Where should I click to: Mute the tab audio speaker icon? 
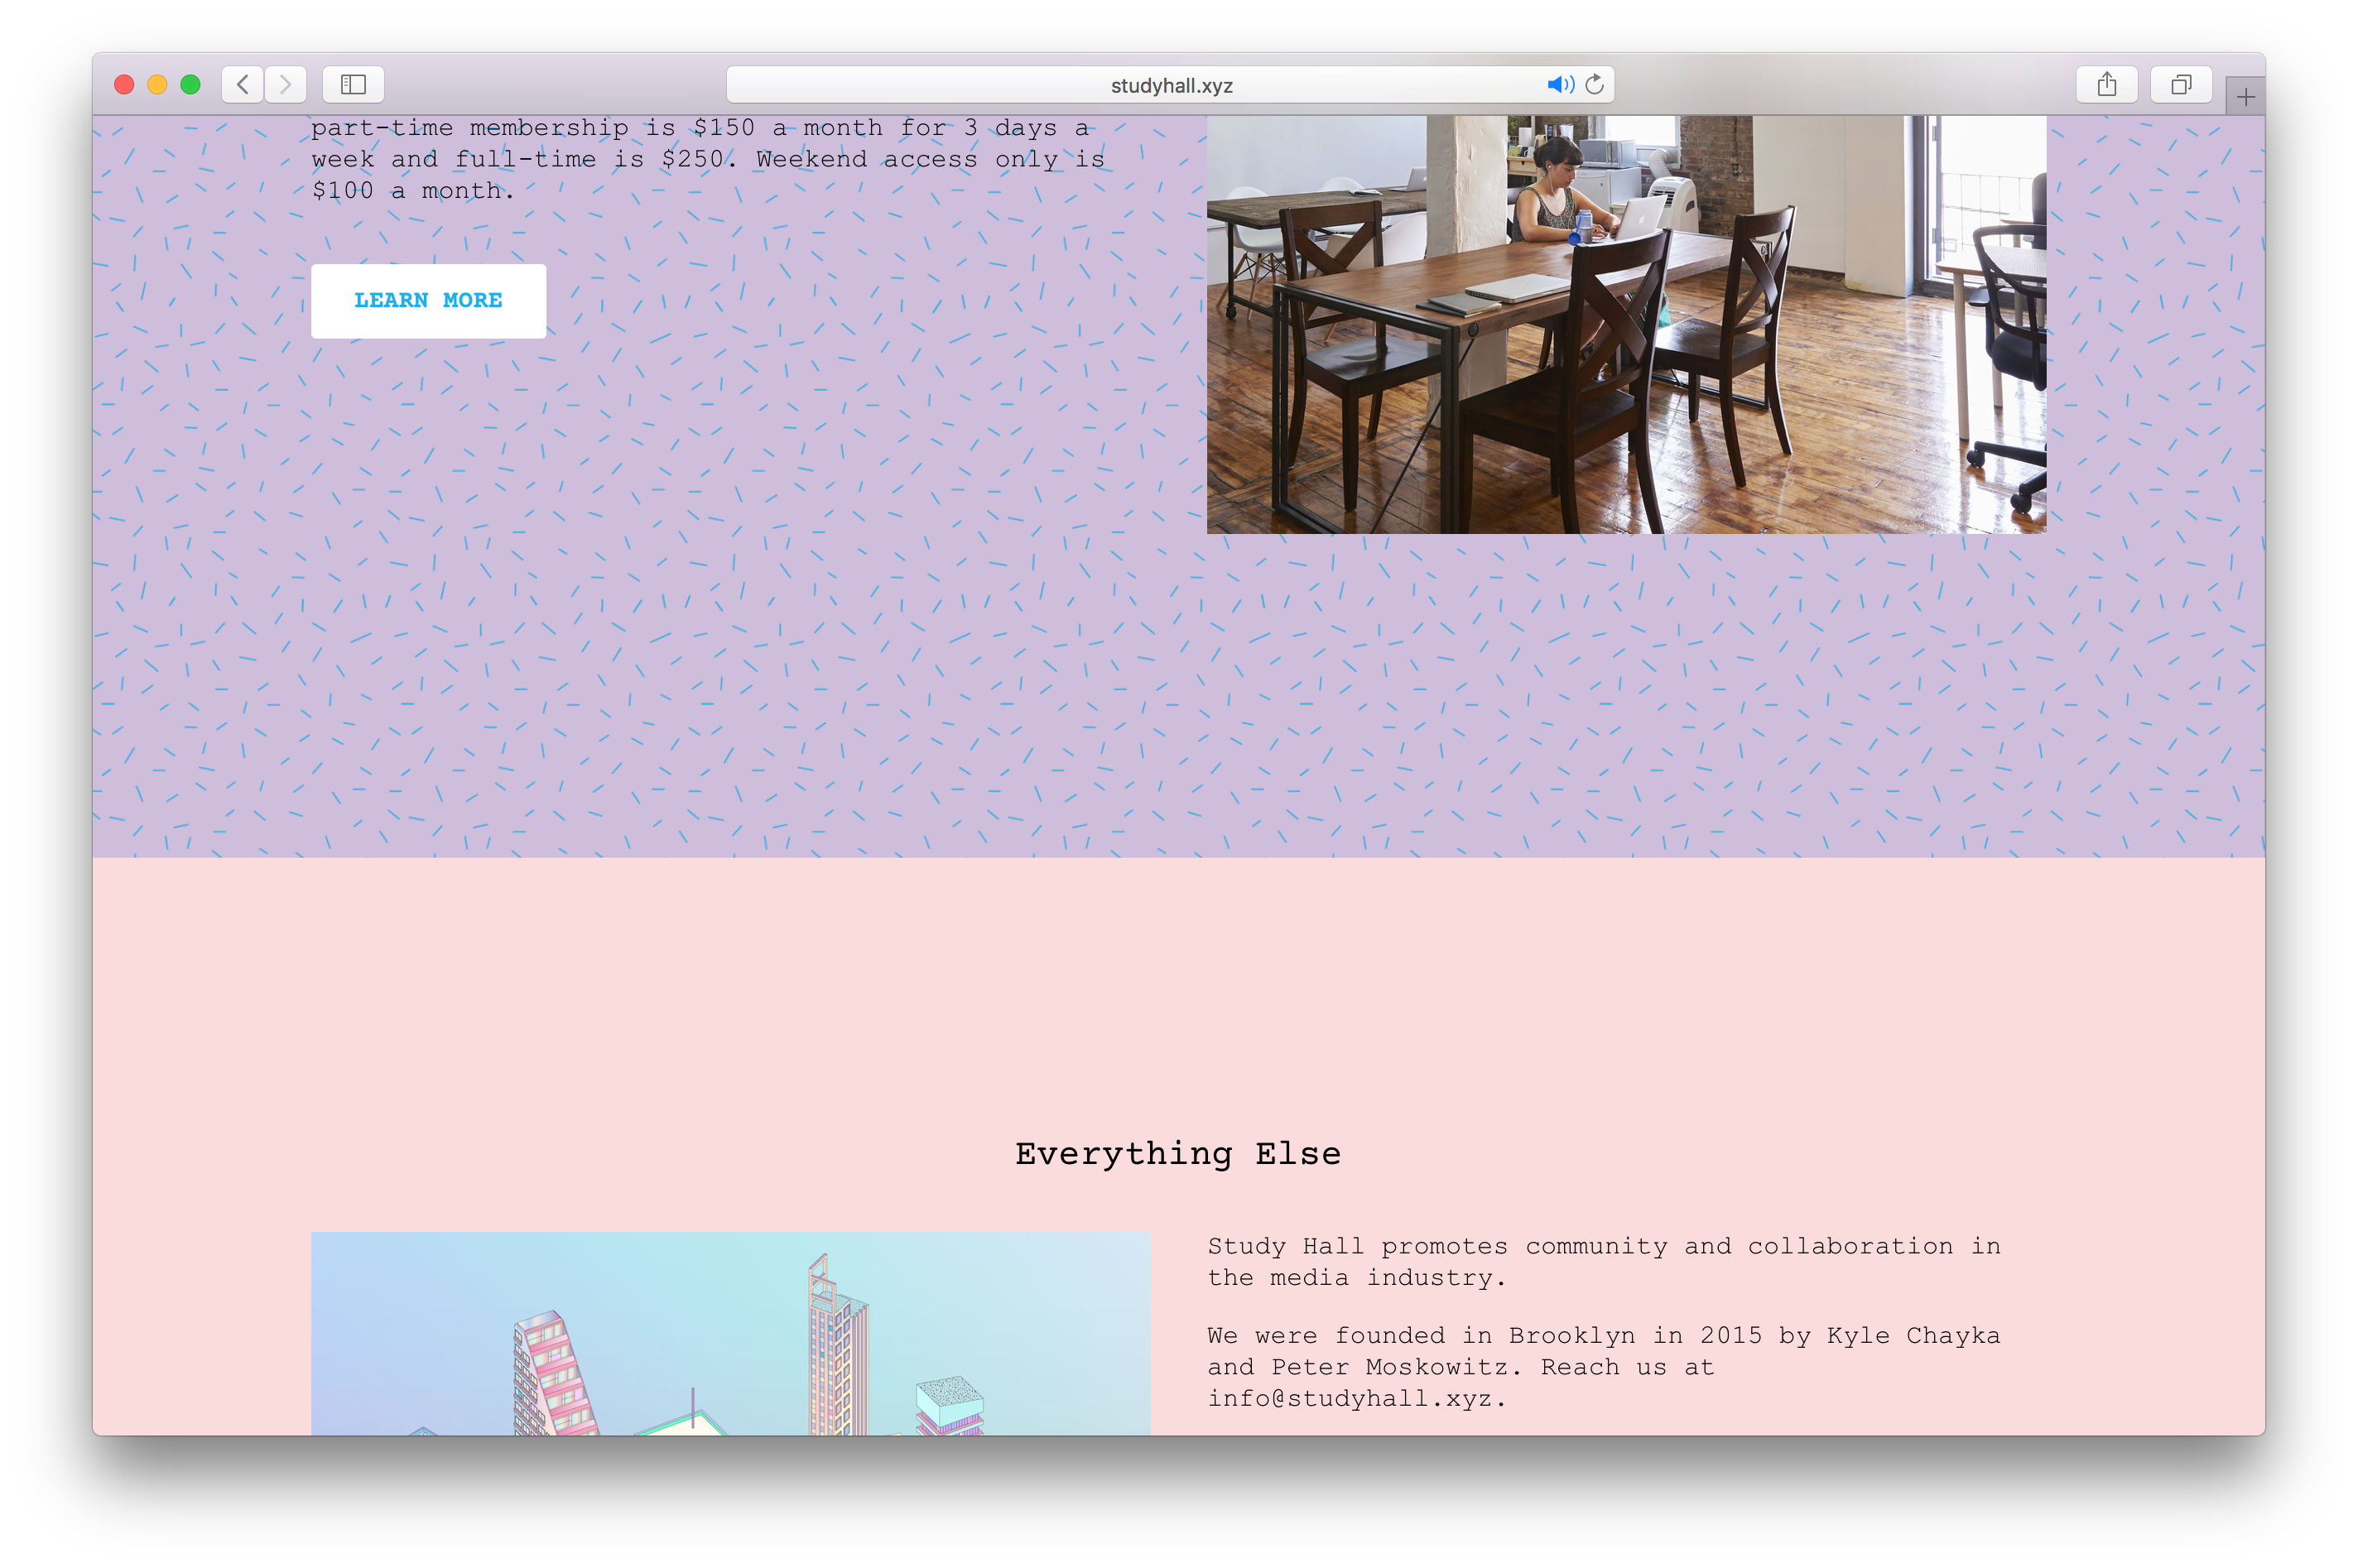pos(1559,85)
